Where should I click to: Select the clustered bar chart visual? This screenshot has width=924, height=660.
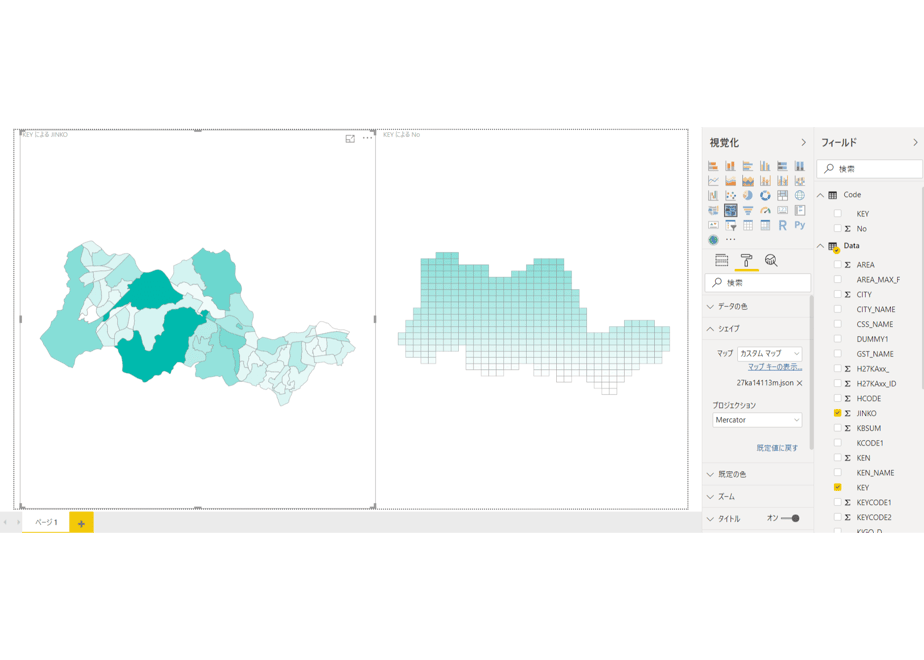[x=748, y=166]
